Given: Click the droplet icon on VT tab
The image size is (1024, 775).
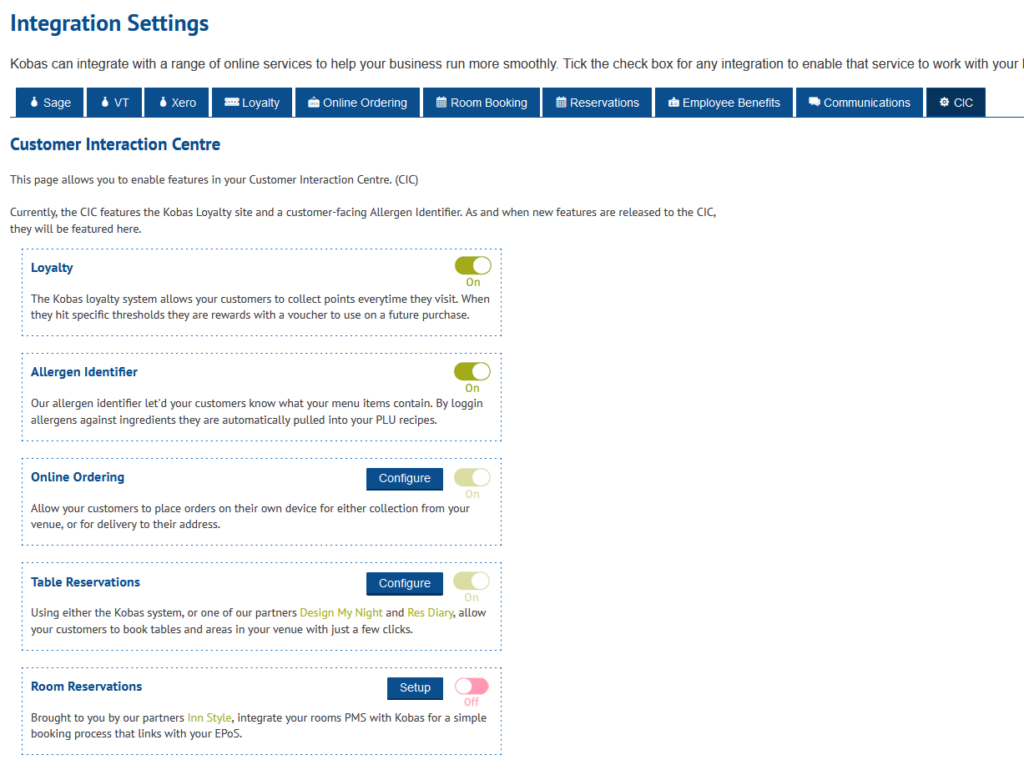Looking at the screenshot, I should click(105, 103).
